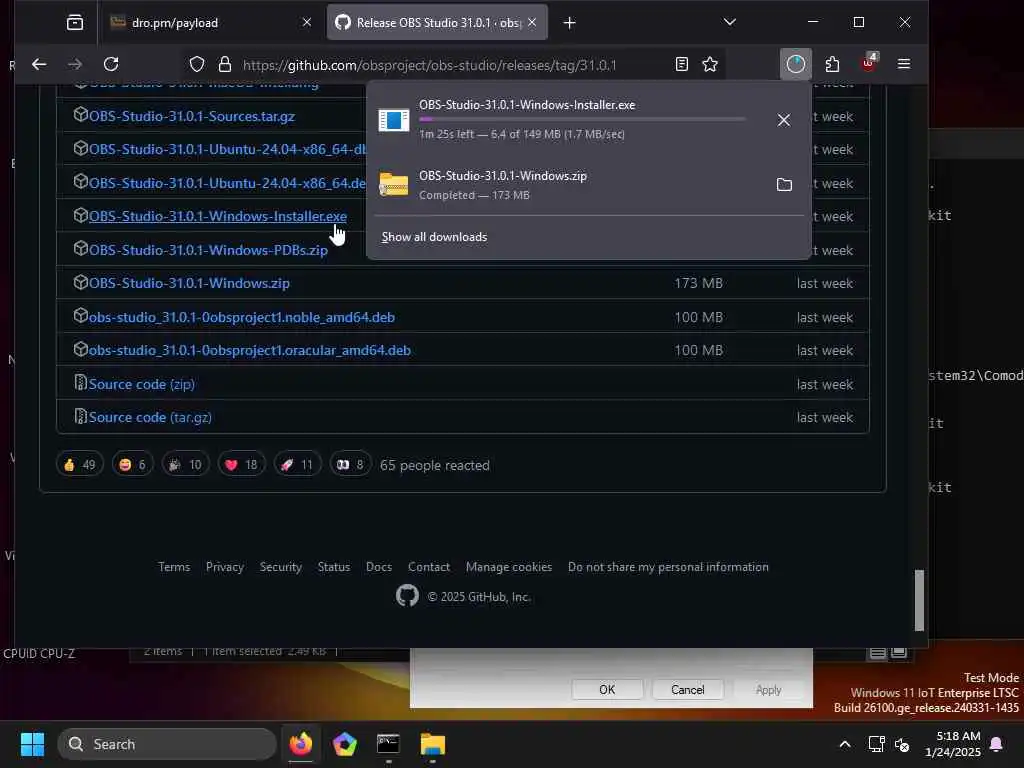Click Show all downloads
Viewport: 1024px width, 768px height.
pos(434,237)
